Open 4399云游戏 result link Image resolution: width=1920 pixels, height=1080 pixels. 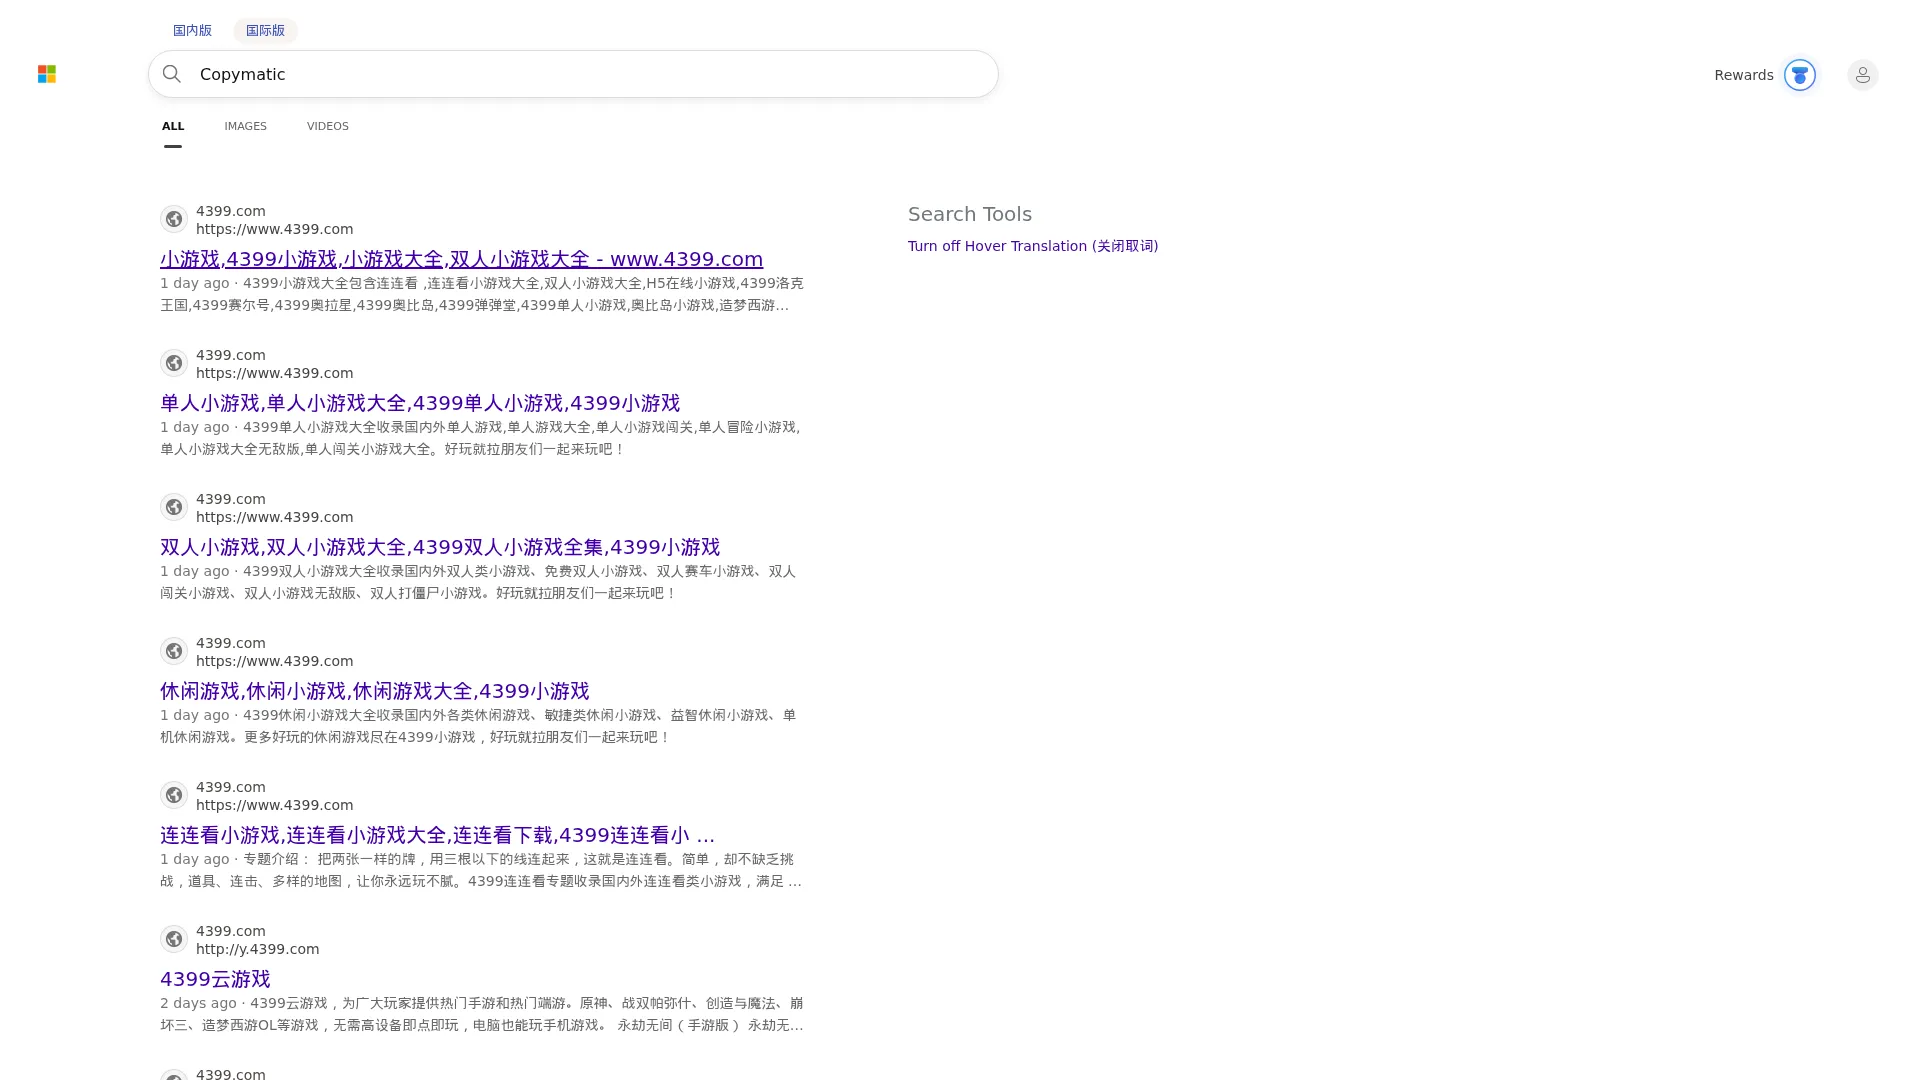[215, 979]
